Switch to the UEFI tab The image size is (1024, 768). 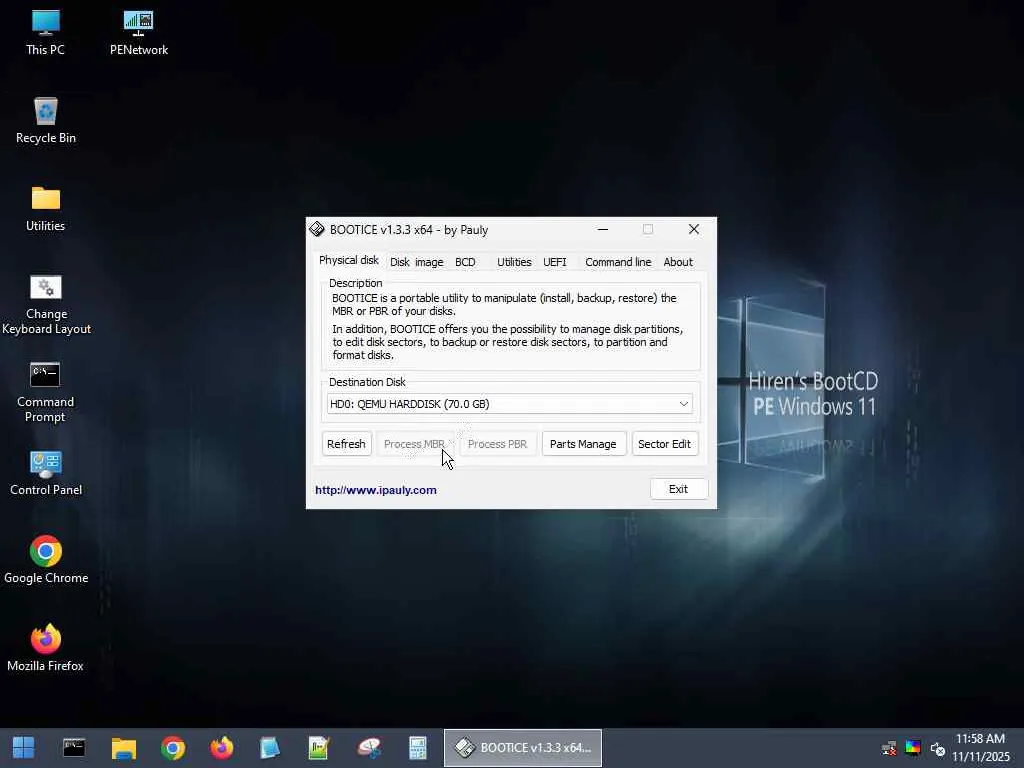(554, 262)
